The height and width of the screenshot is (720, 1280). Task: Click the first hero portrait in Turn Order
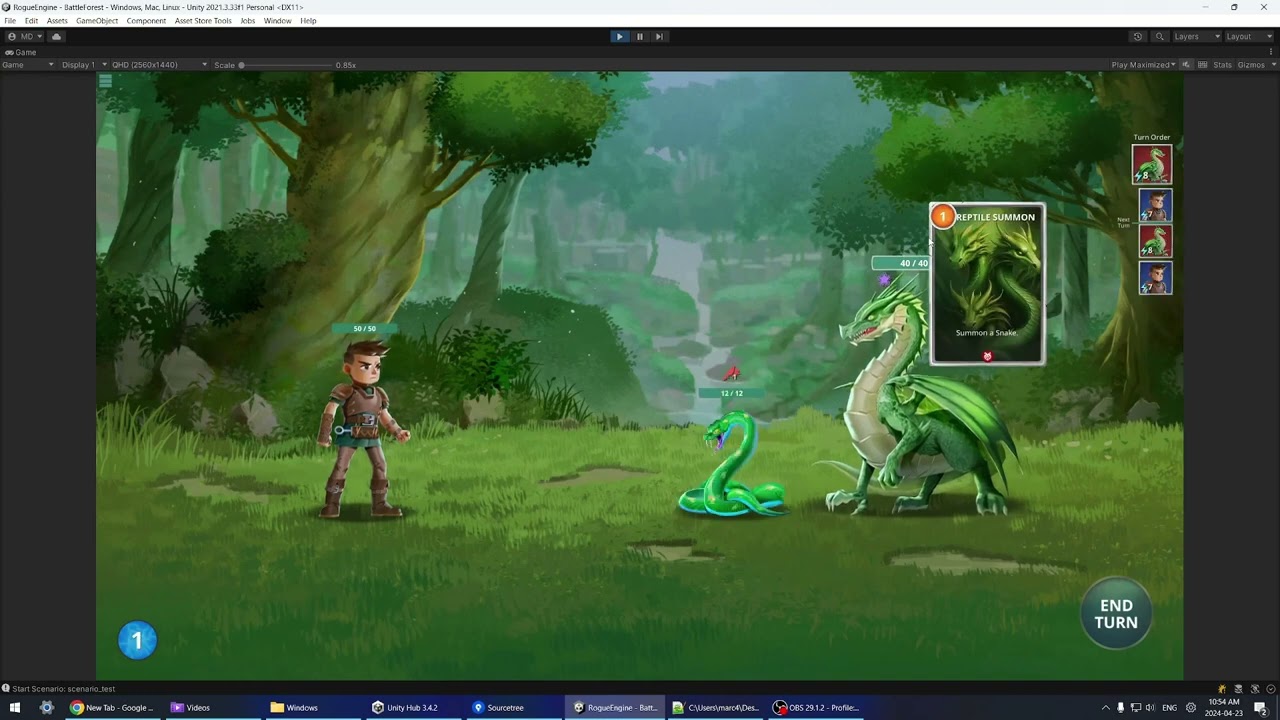[x=1155, y=205]
